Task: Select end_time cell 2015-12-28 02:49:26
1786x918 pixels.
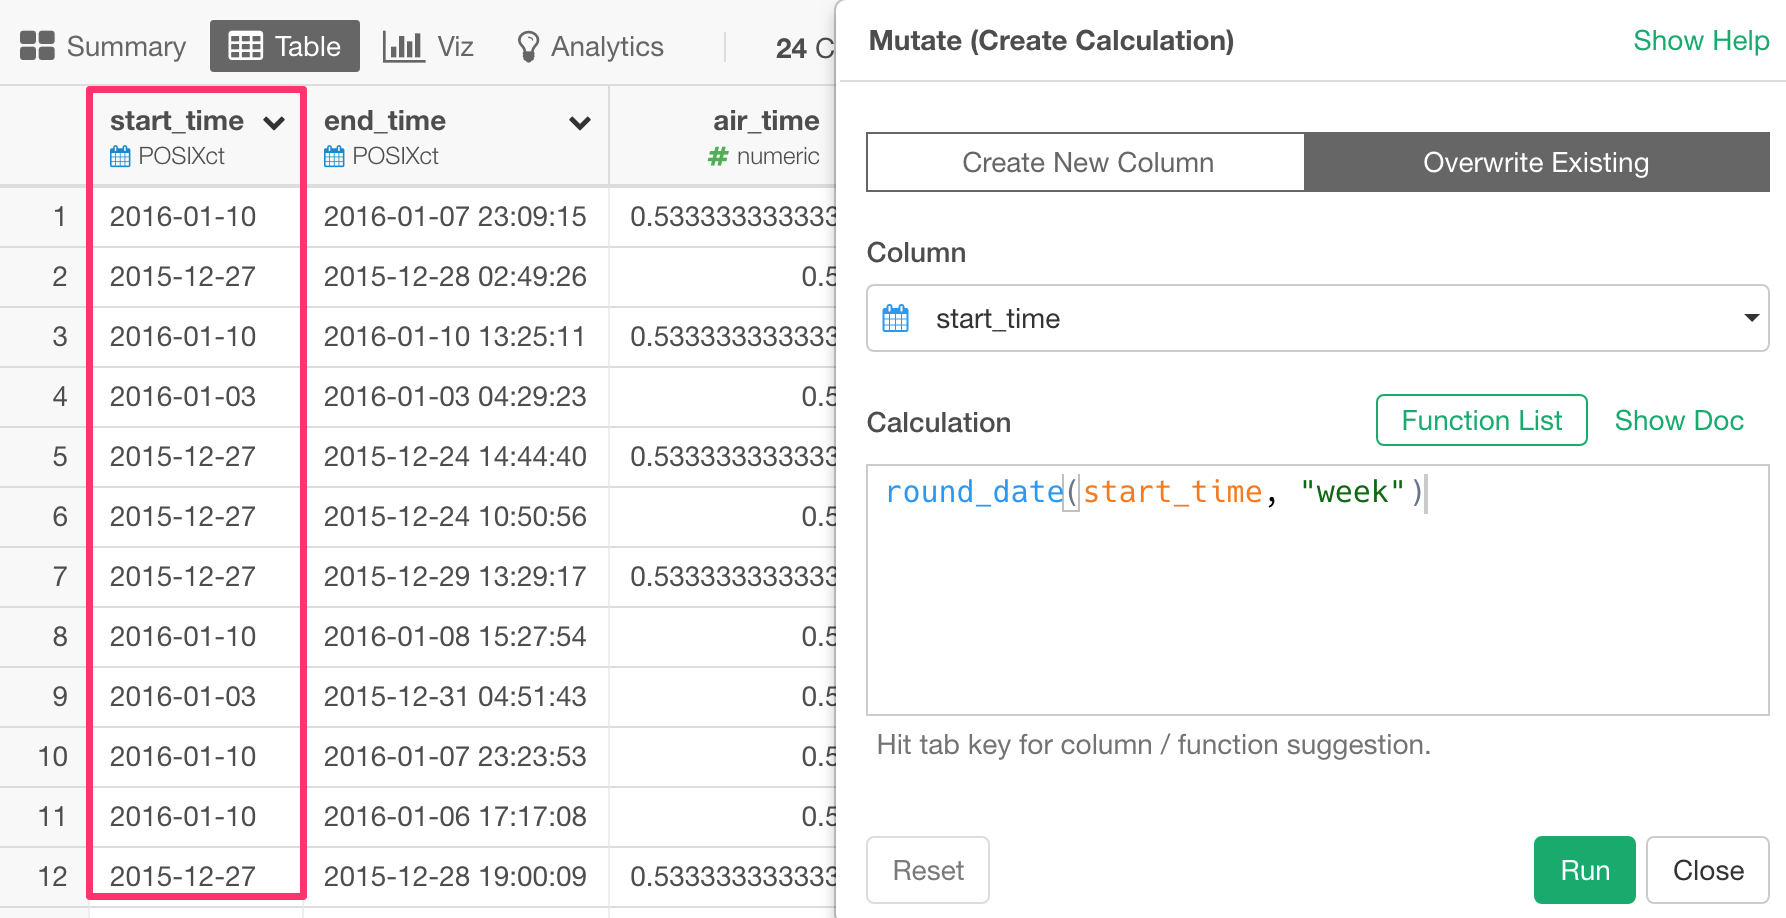Action: pyautogui.click(x=455, y=276)
